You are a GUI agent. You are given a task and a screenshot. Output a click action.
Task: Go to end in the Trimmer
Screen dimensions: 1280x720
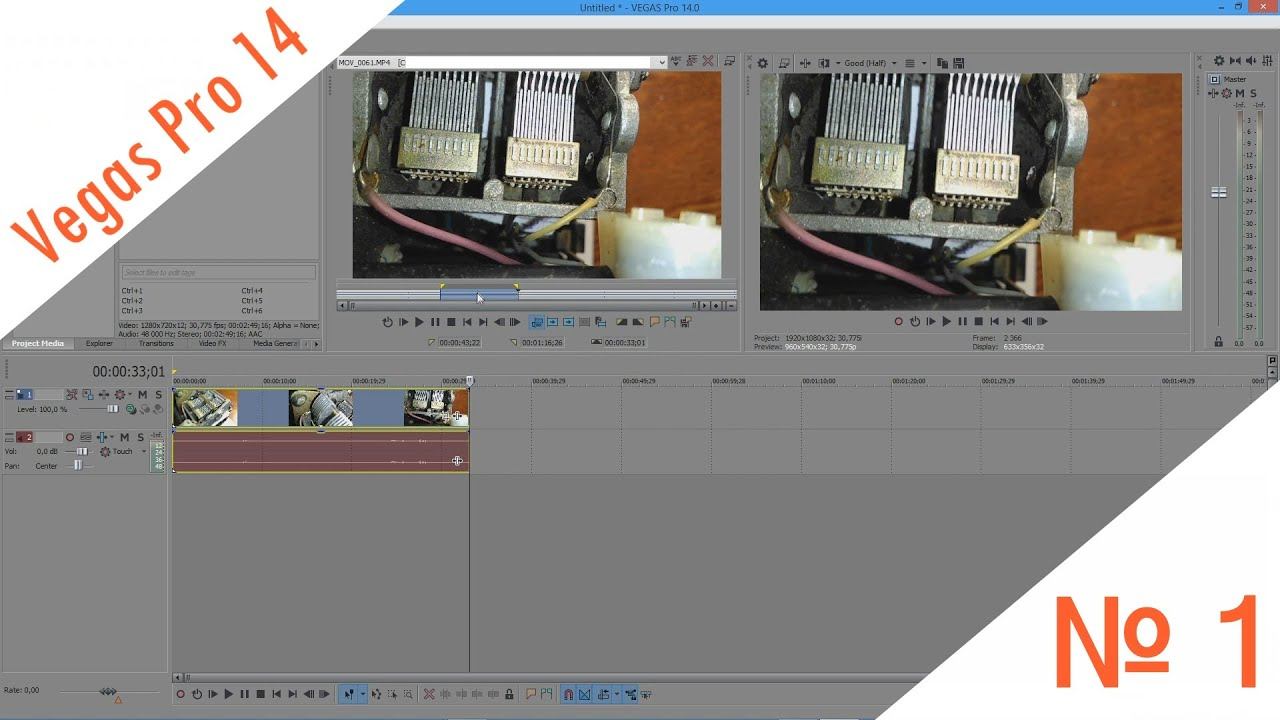pos(483,322)
